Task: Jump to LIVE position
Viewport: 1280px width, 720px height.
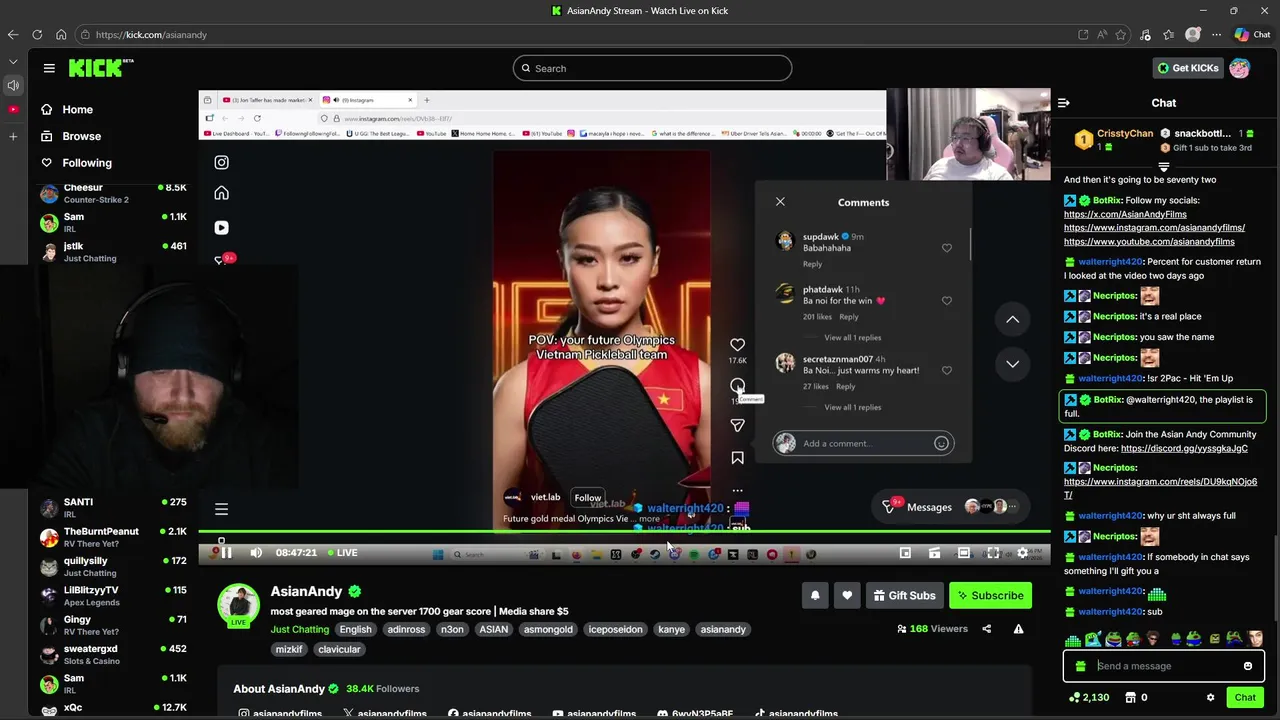Action: pos(341,552)
